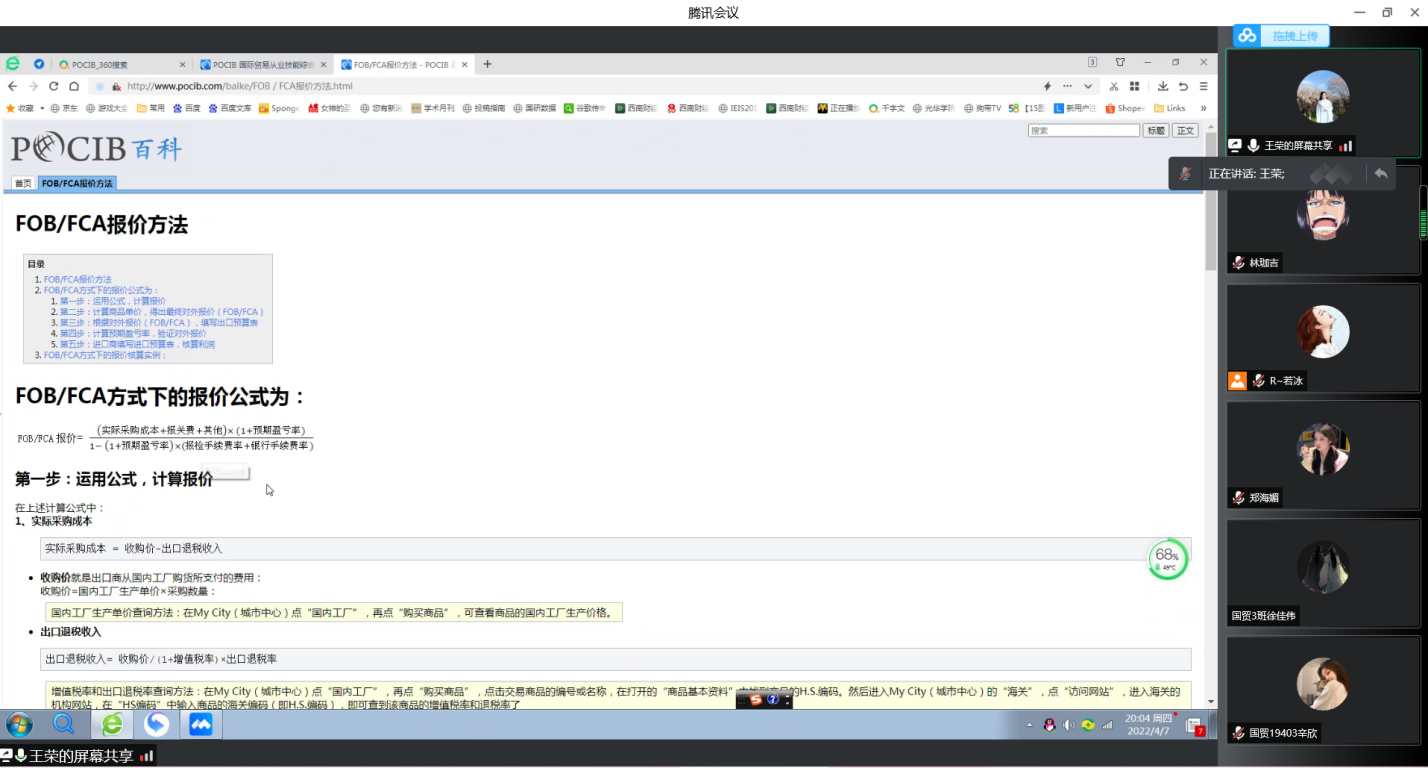The width and height of the screenshot is (1428, 768).
Task: Click the scissors screenshot icon in browser toolbar
Action: click(1113, 86)
